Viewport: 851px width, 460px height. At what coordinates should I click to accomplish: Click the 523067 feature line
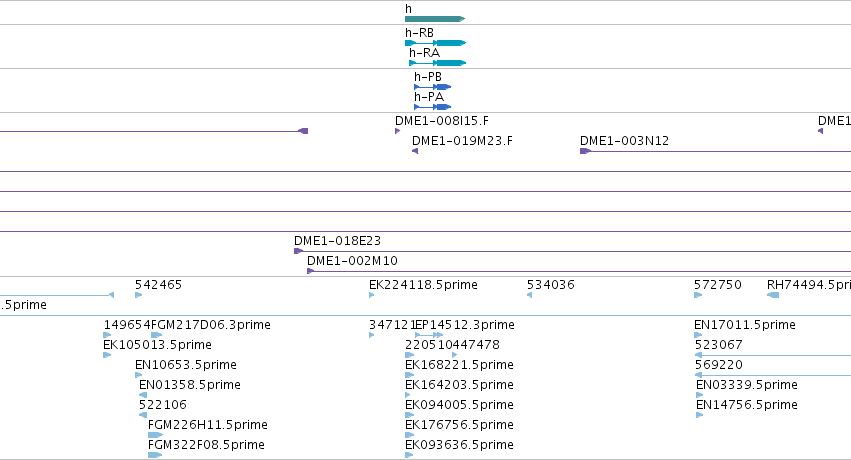(773, 355)
